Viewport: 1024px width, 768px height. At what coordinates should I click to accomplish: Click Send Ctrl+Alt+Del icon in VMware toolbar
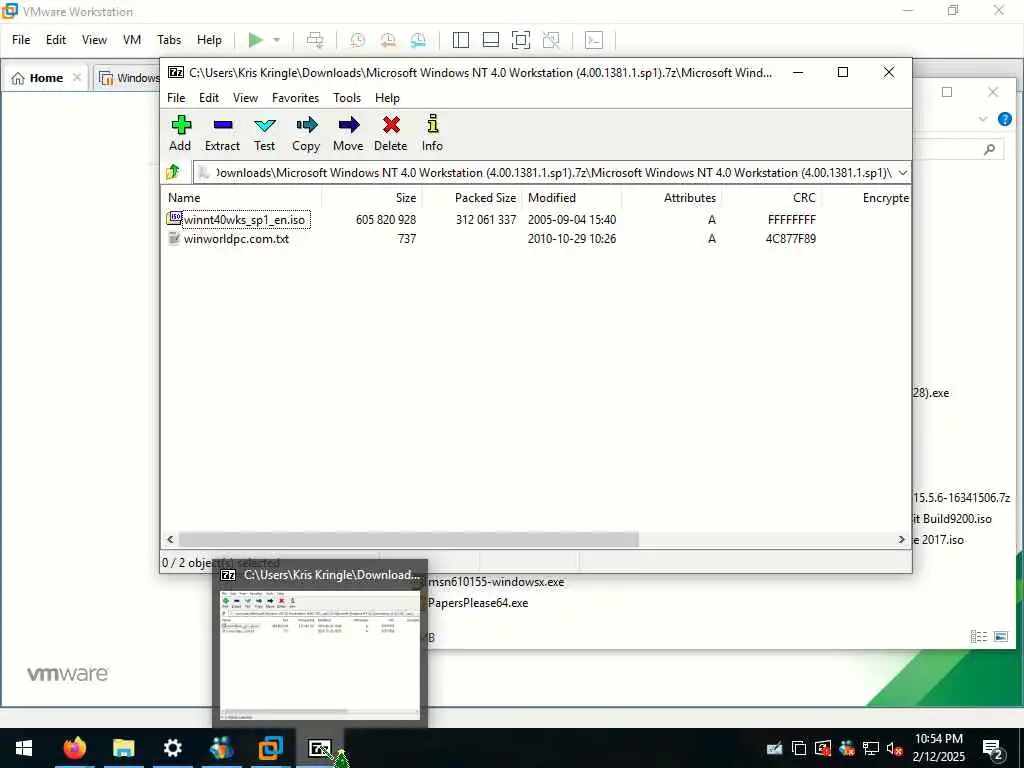[x=315, y=40]
